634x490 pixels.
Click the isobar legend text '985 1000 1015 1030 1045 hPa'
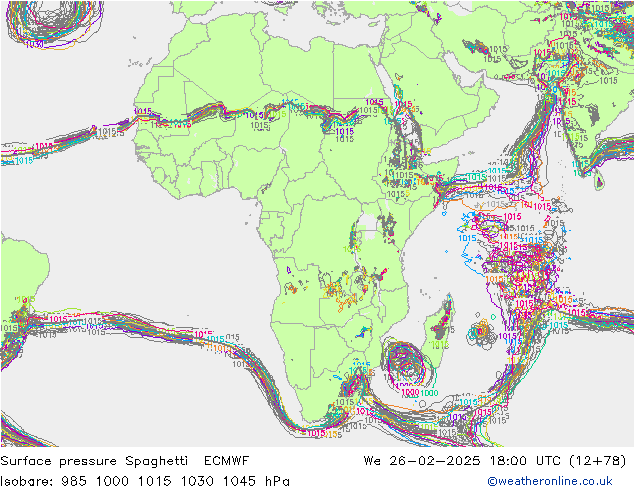click(175, 481)
